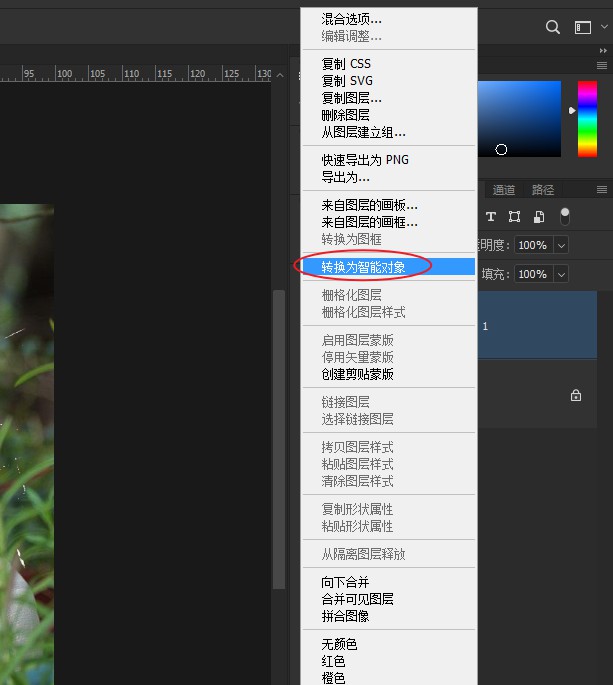This screenshot has width=613, height=685.
Task: Select the layer named 1
Action: pos(537,325)
